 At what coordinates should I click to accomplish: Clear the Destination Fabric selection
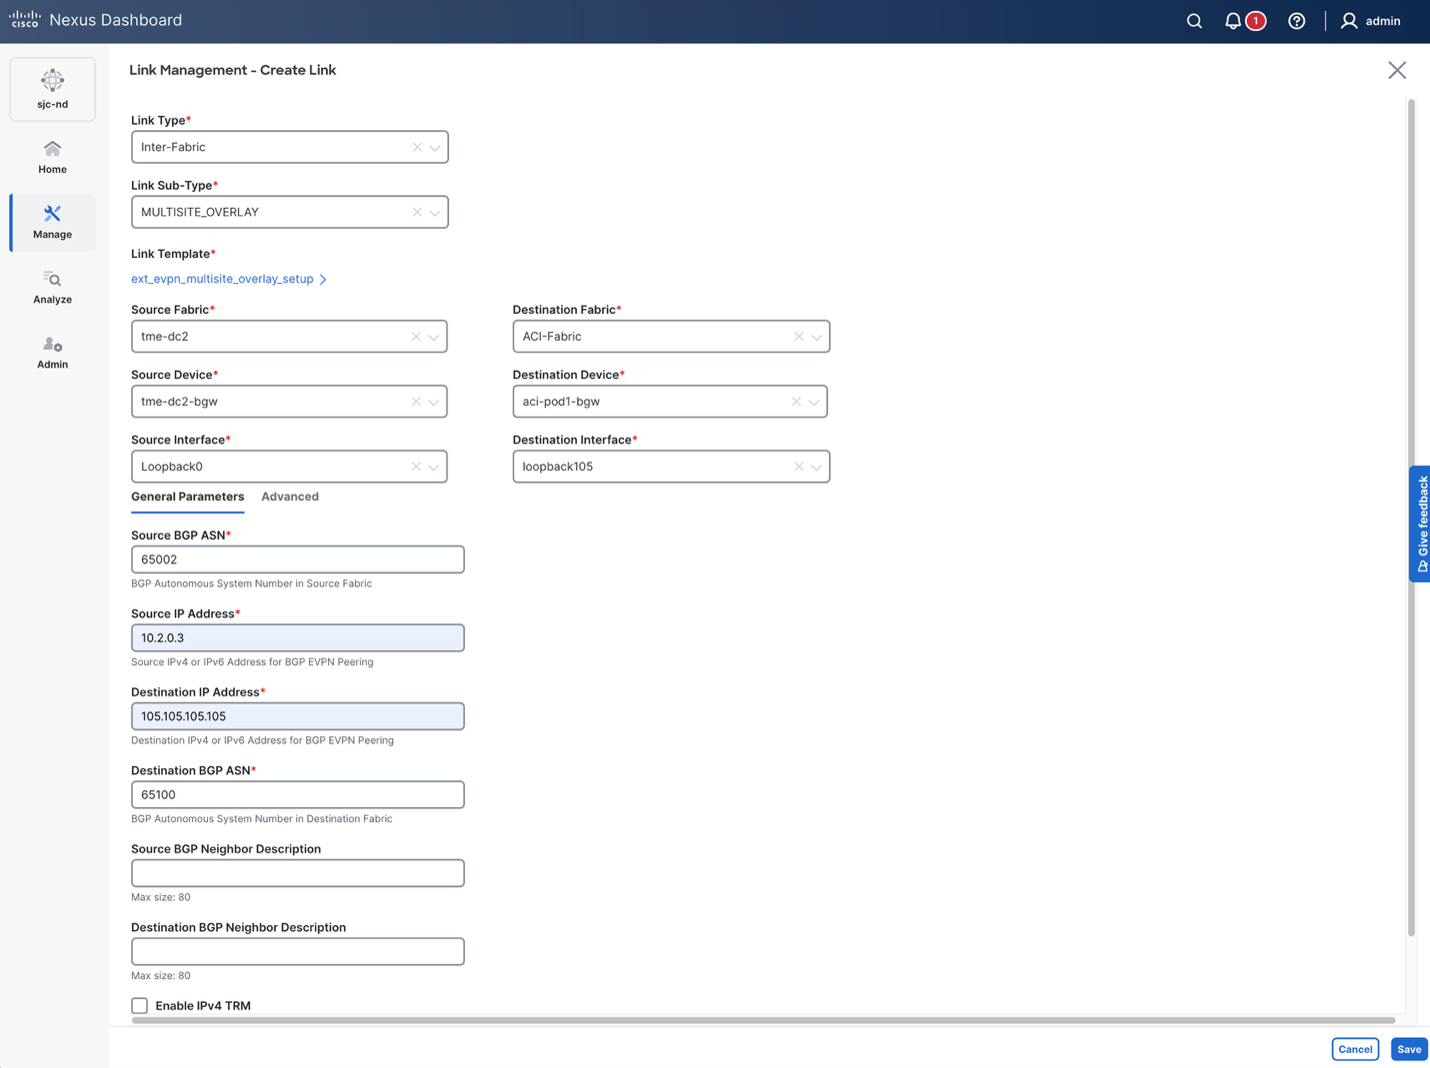pyautogui.click(x=798, y=337)
